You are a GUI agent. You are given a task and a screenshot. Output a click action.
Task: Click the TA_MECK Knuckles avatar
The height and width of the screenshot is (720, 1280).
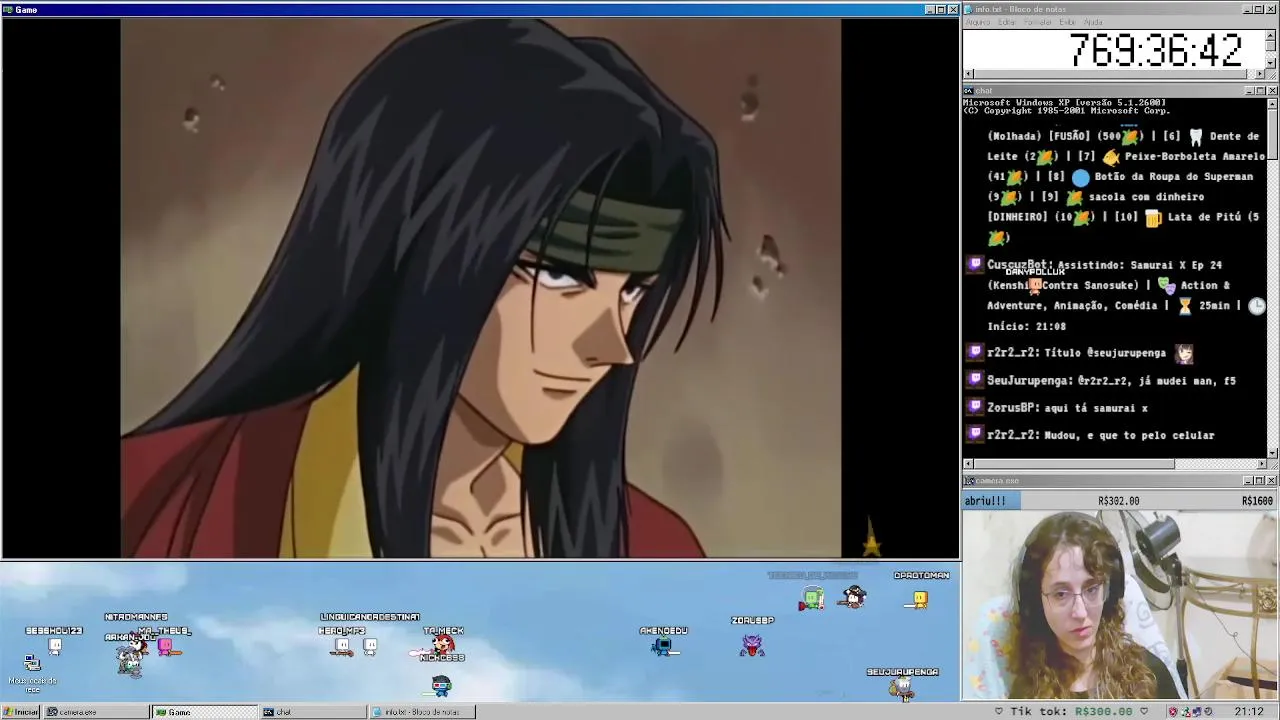click(443, 646)
